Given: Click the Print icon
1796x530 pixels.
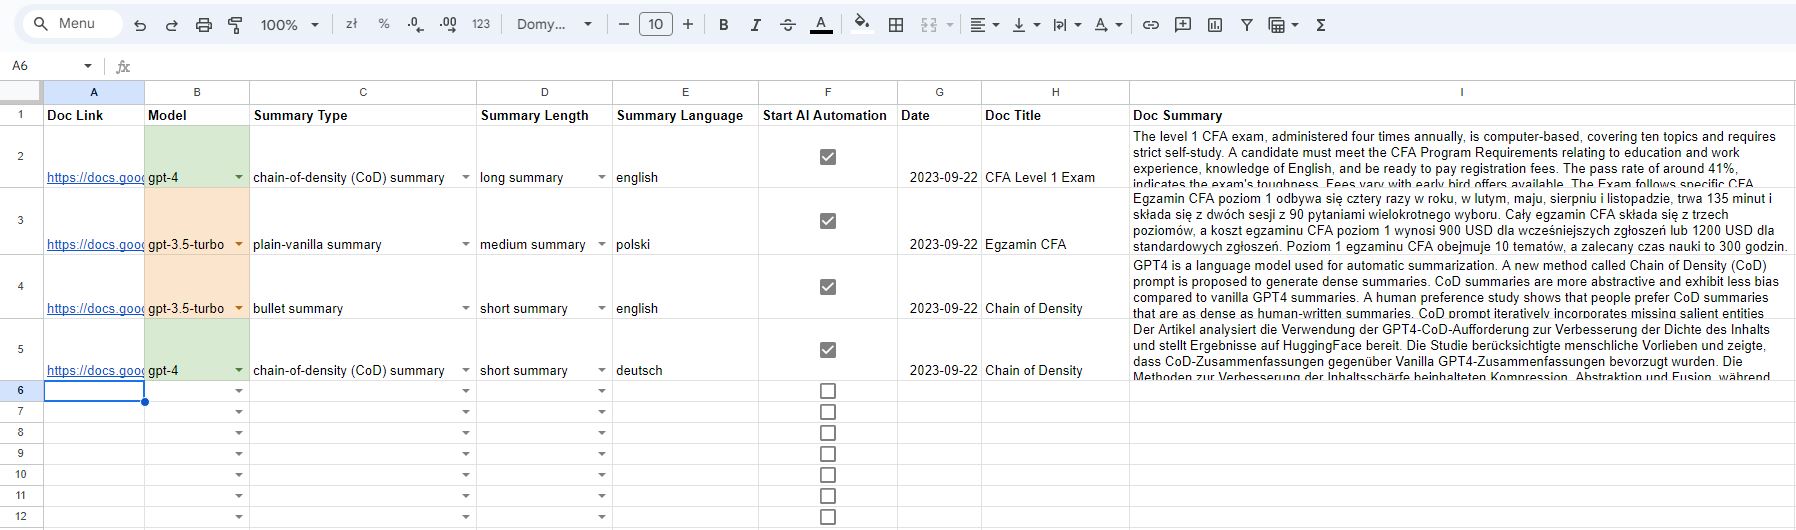Looking at the screenshot, I should click(x=204, y=25).
